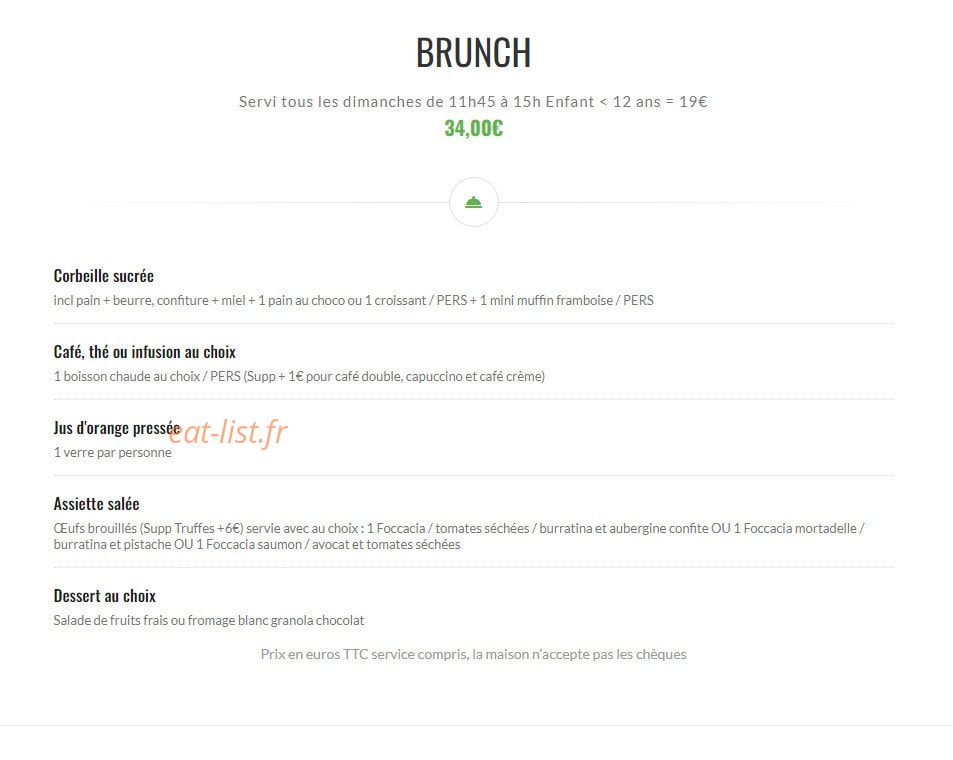The height and width of the screenshot is (760, 953).
Task: Click the BRUNCH page heading
Action: [x=473, y=53]
